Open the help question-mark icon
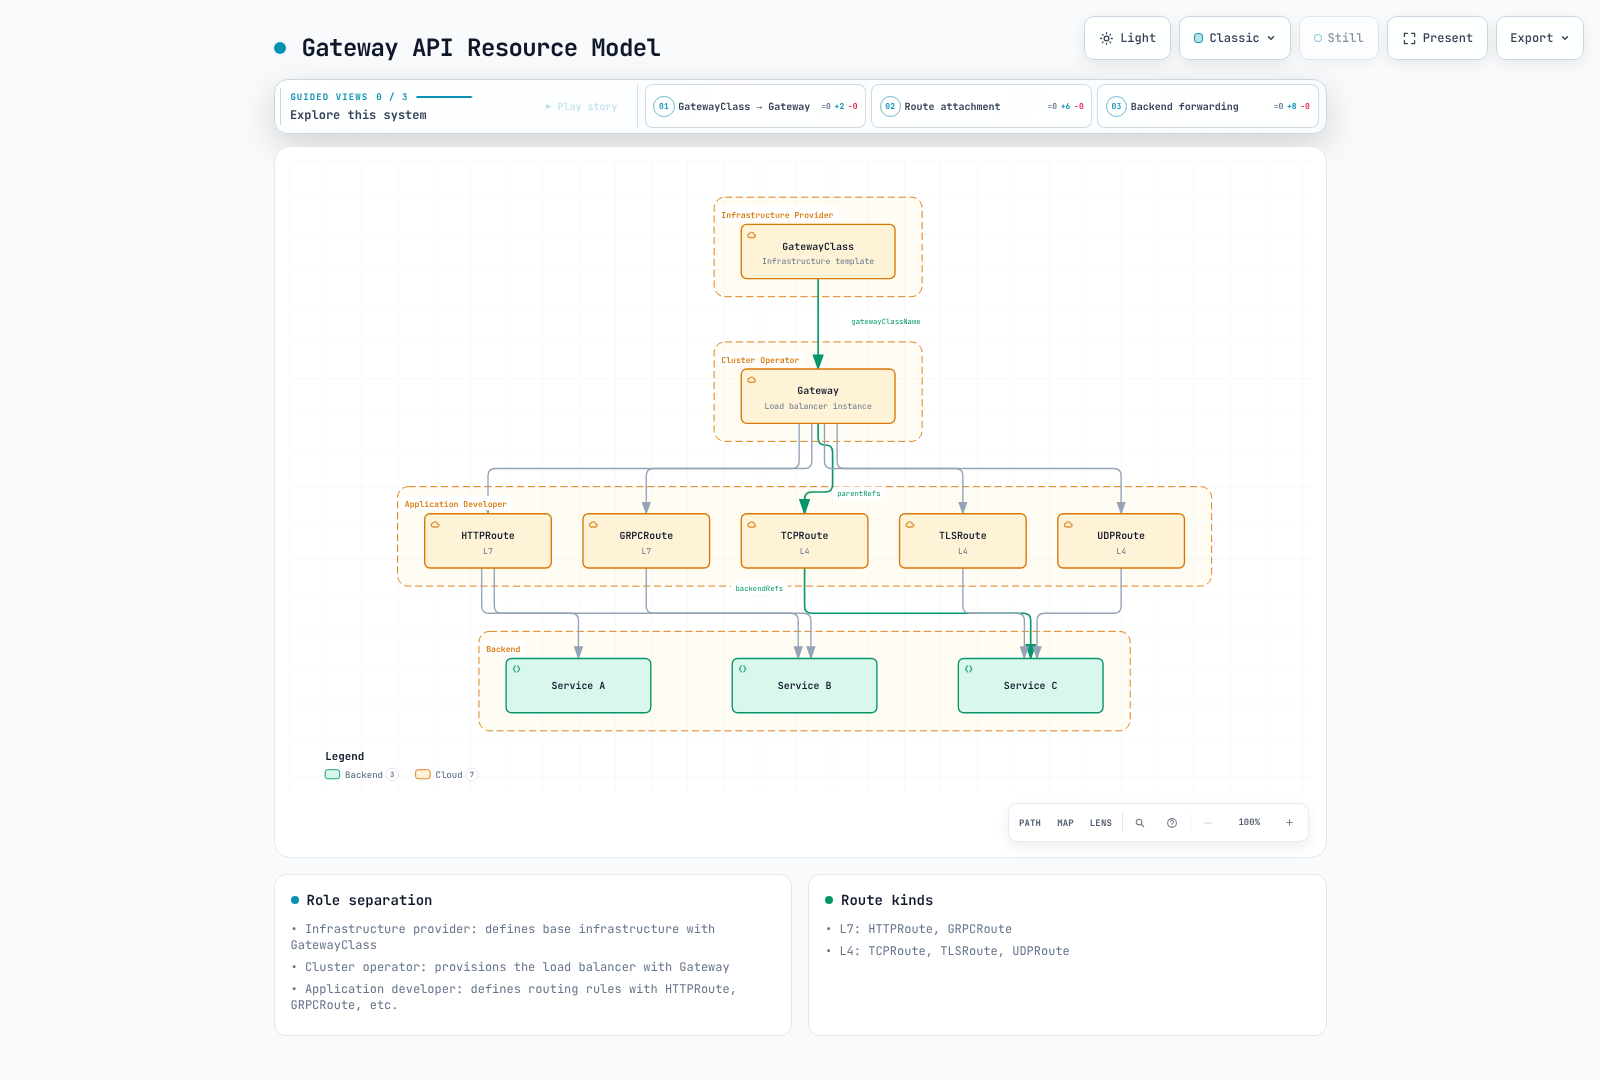This screenshot has height=1080, width=1600. click(1172, 823)
